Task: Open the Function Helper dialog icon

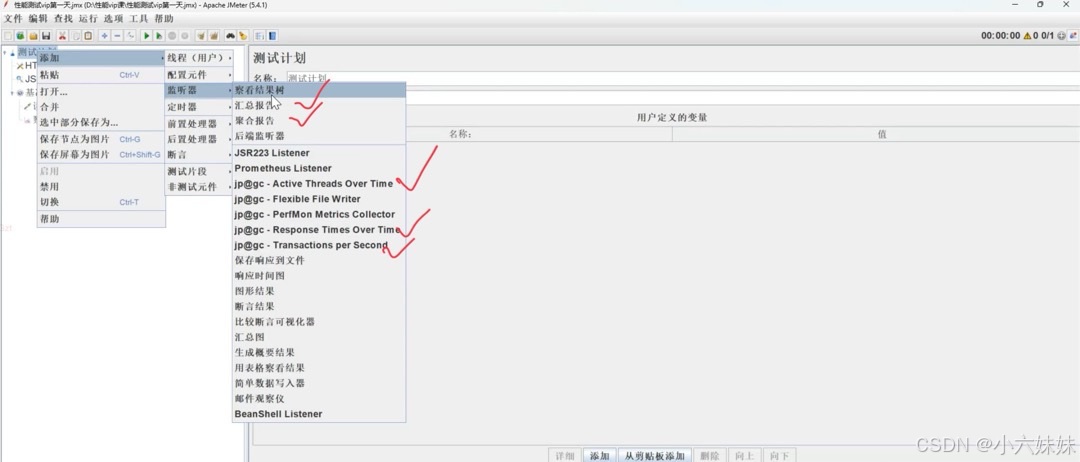Action: 260,35
